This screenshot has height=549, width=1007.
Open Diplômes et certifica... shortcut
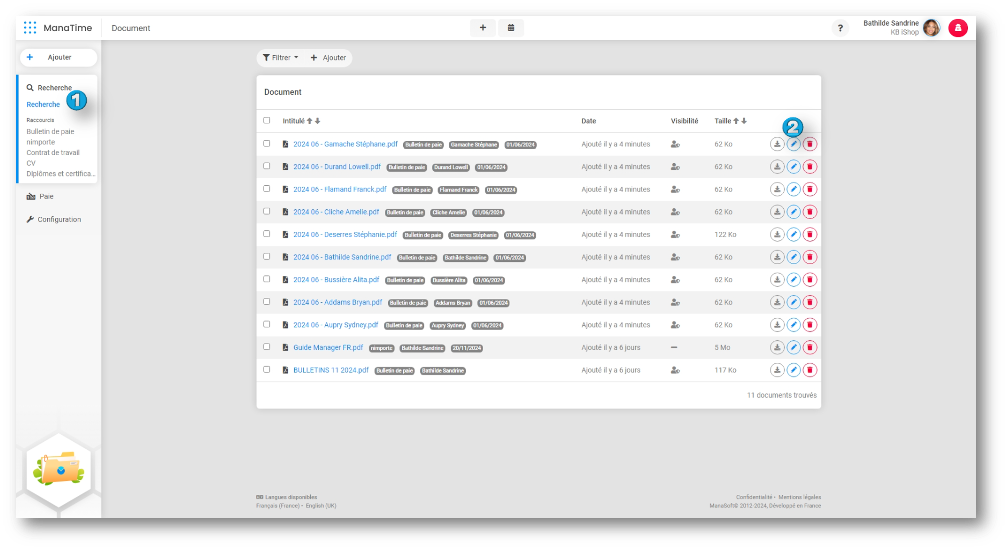(60, 173)
